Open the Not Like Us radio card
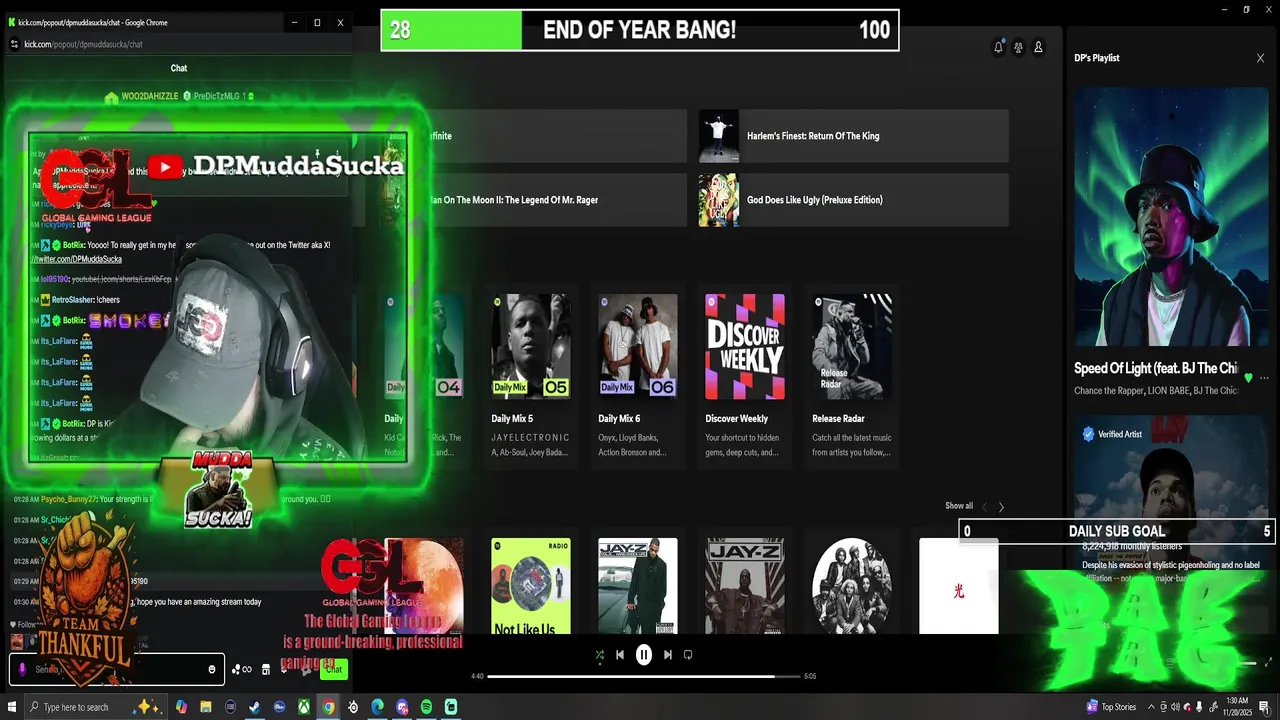1280x720 pixels. click(531, 586)
